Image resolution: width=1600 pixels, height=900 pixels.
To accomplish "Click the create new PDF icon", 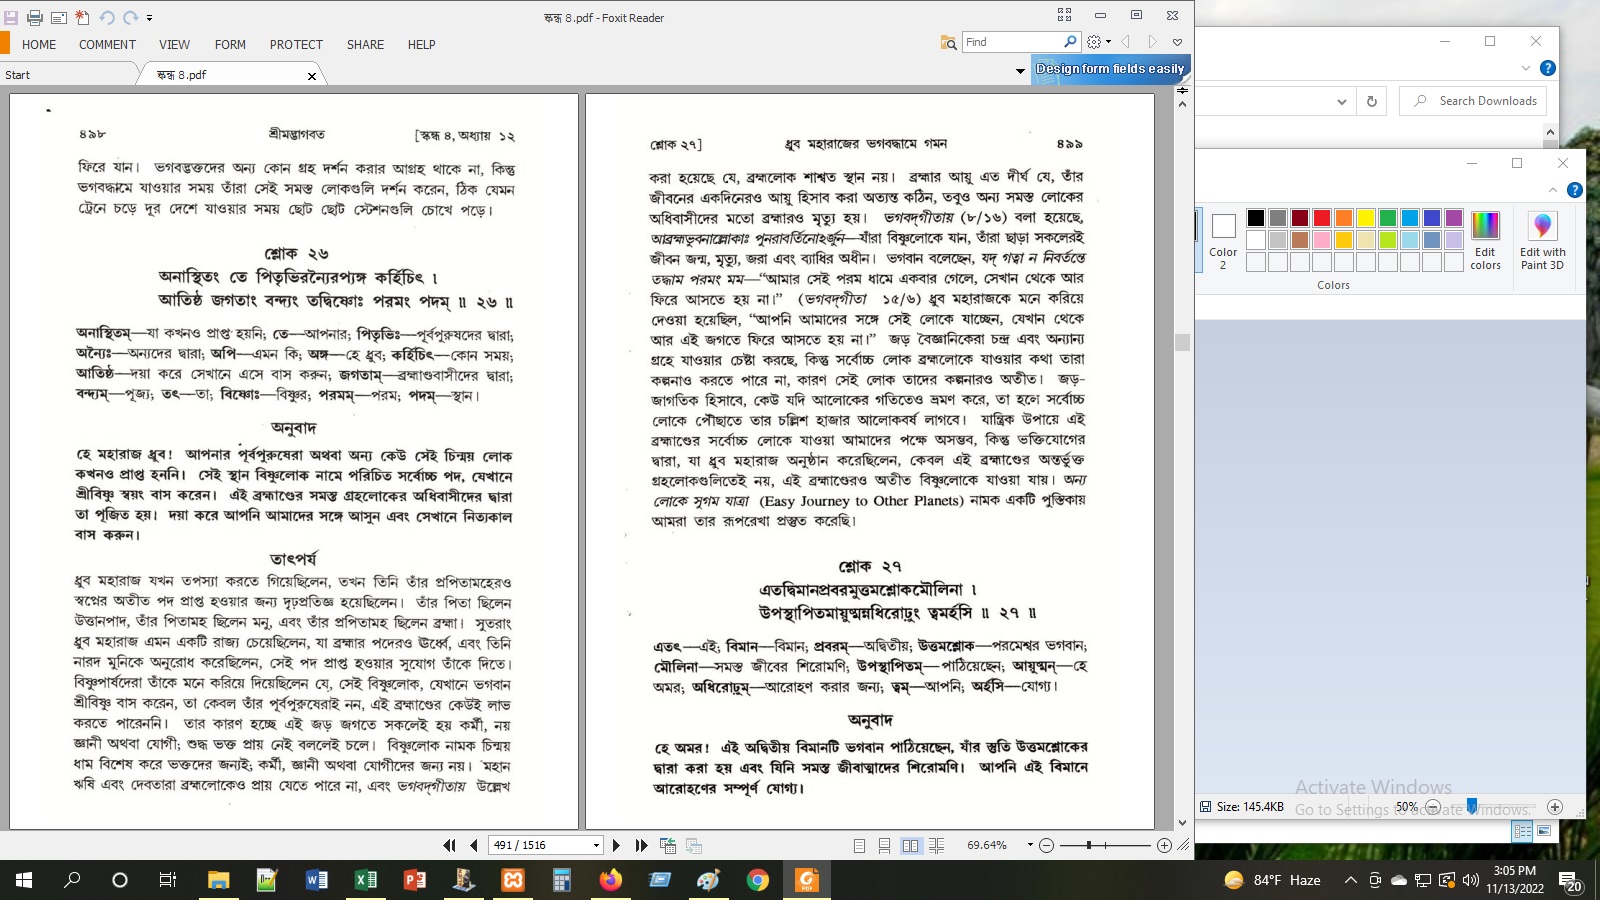I will (x=82, y=18).
